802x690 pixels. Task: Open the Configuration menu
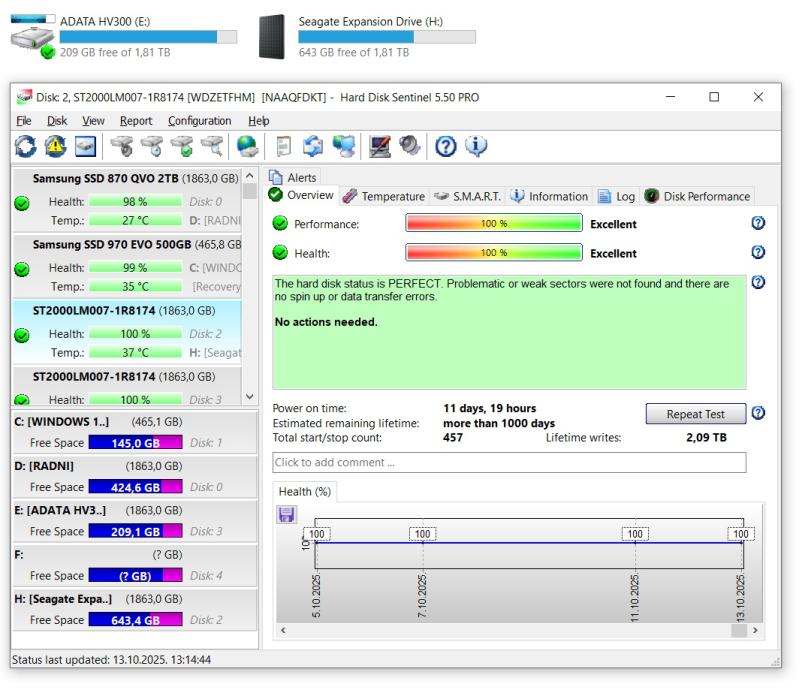[x=199, y=121]
